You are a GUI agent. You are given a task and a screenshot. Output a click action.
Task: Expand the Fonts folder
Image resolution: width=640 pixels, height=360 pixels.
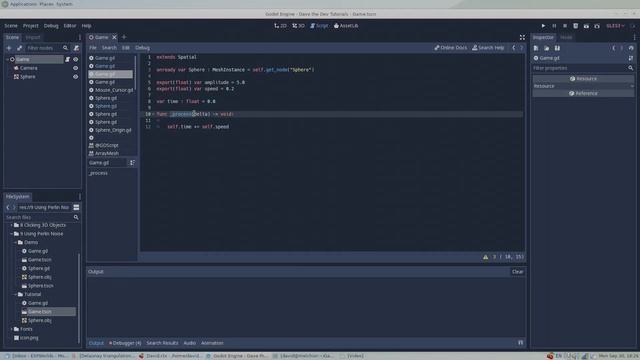11,329
